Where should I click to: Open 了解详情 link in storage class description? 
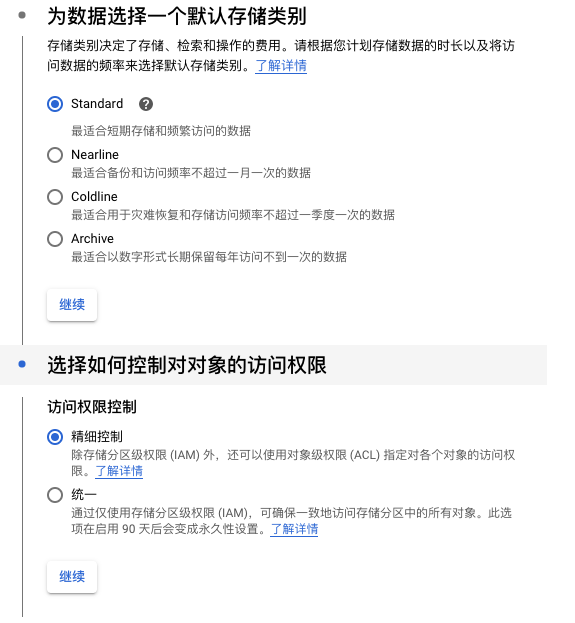tap(281, 66)
